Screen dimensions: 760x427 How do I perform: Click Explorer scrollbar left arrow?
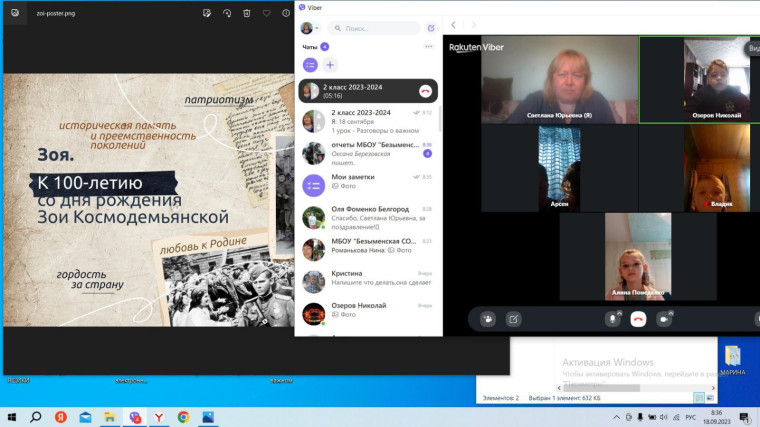click(x=559, y=388)
